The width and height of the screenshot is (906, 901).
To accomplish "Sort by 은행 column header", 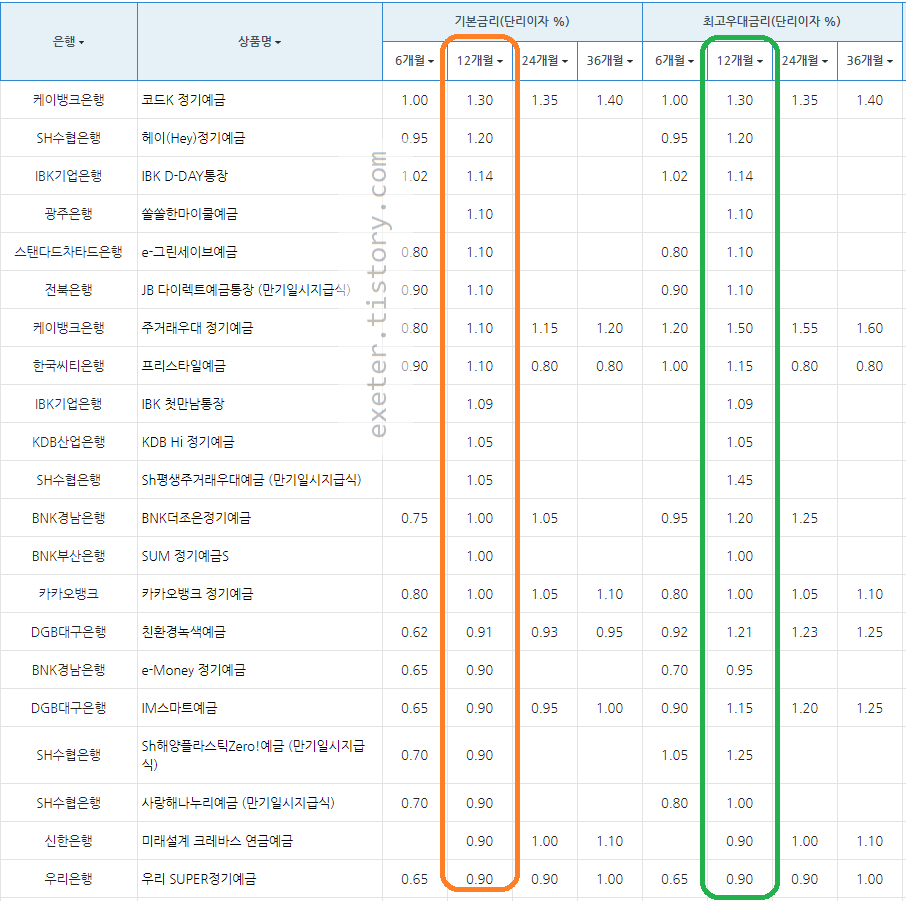I will (x=68, y=42).
